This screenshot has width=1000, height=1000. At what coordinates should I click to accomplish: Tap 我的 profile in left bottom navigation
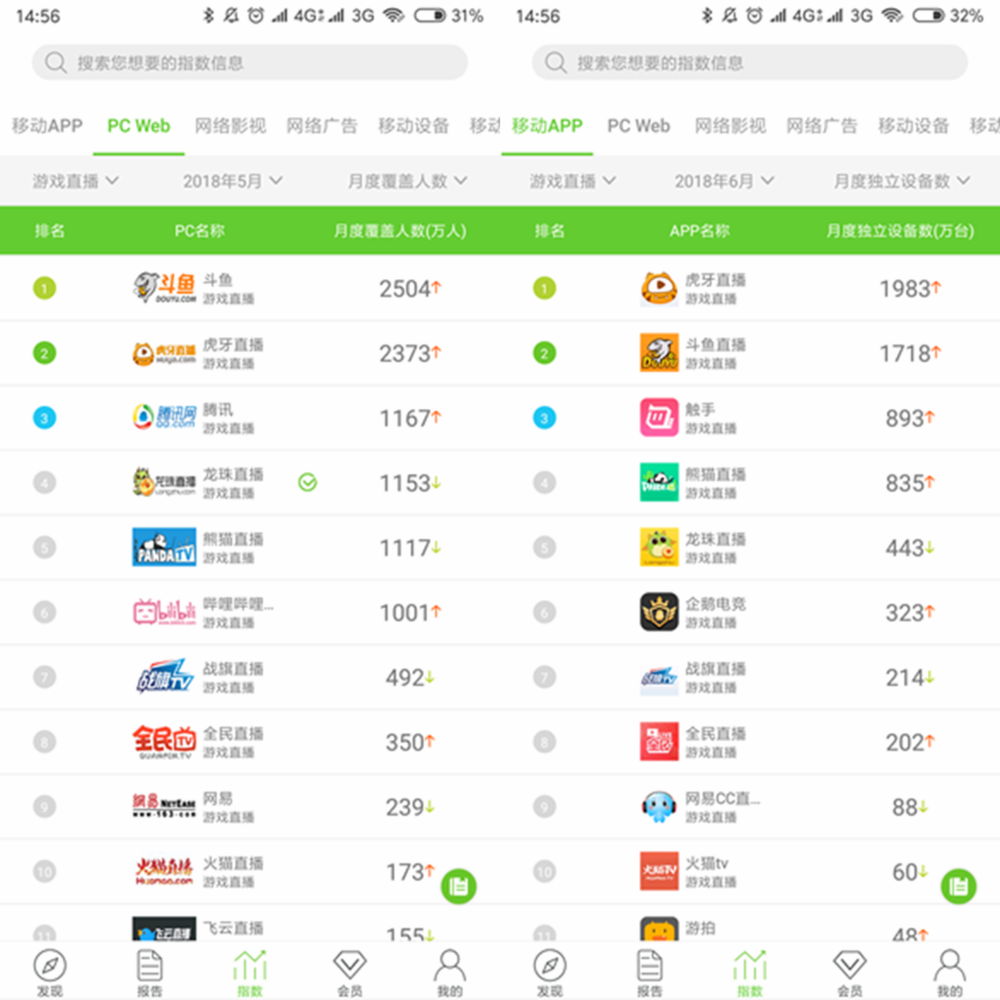coord(450,973)
